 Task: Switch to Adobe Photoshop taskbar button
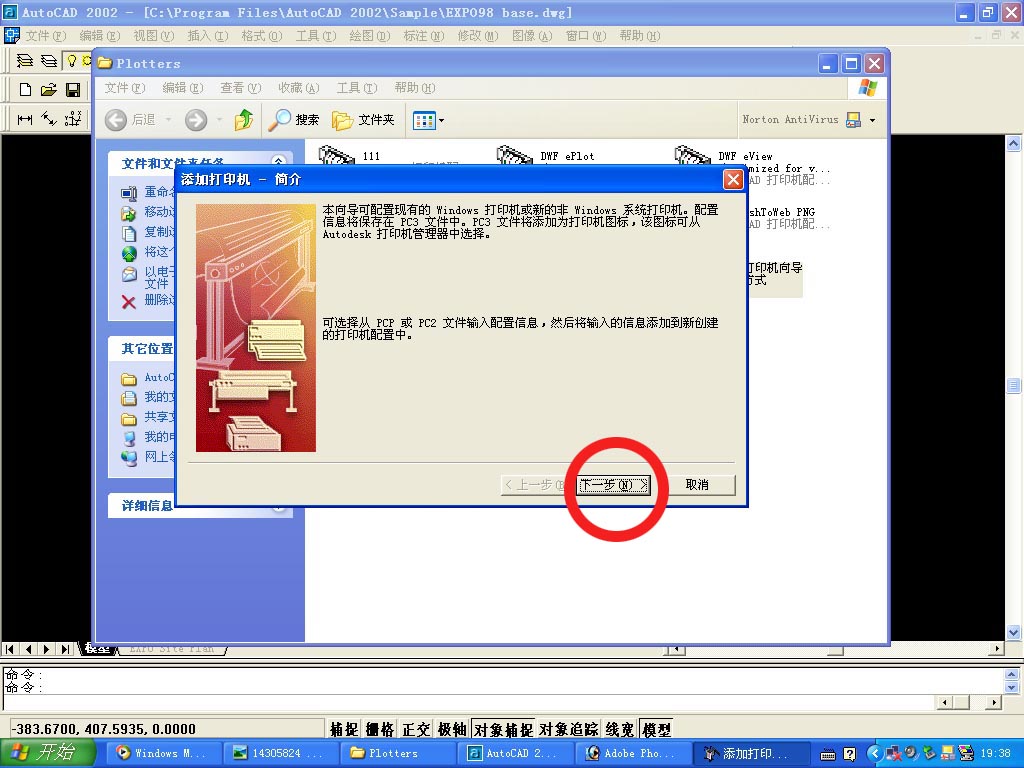coord(632,754)
